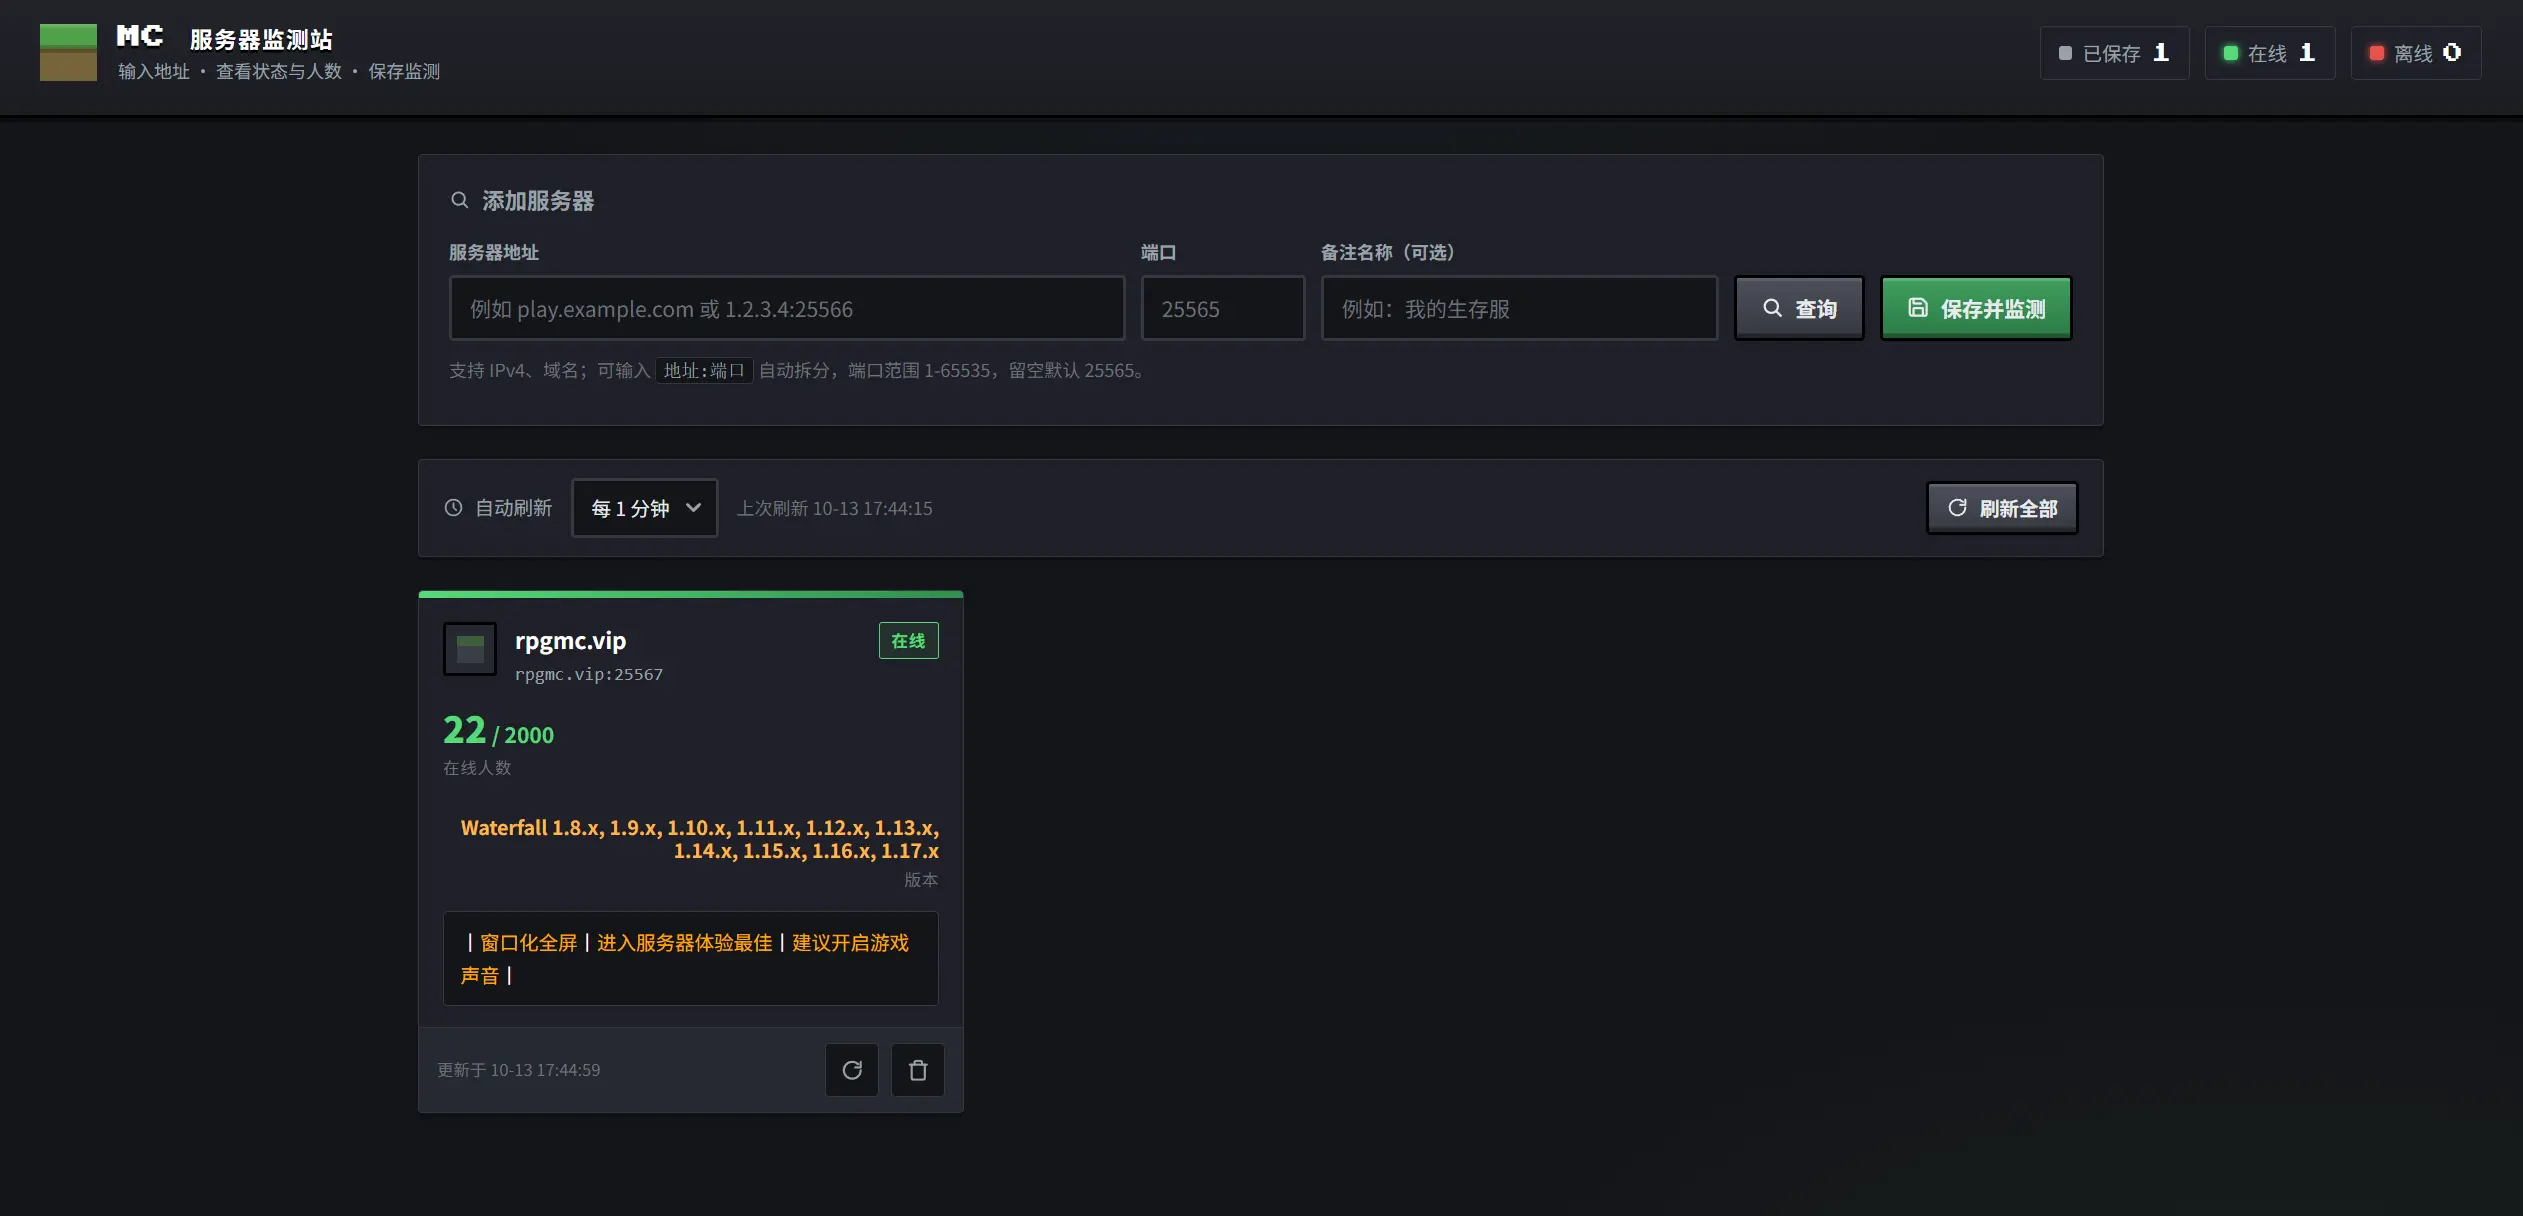Click the 地址:端口 code hint tag
Screen dimensions: 2523x1216
pos(704,371)
